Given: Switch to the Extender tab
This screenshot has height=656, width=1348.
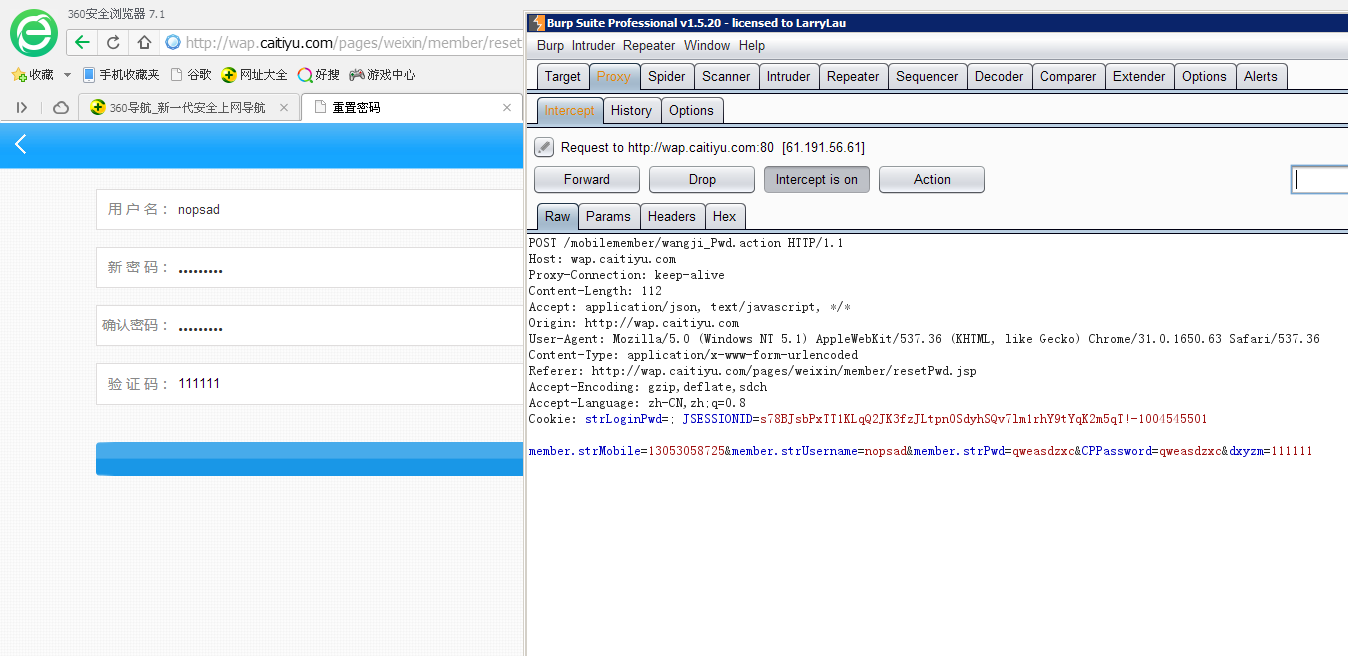Looking at the screenshot, I should [x=1139, y=77].
